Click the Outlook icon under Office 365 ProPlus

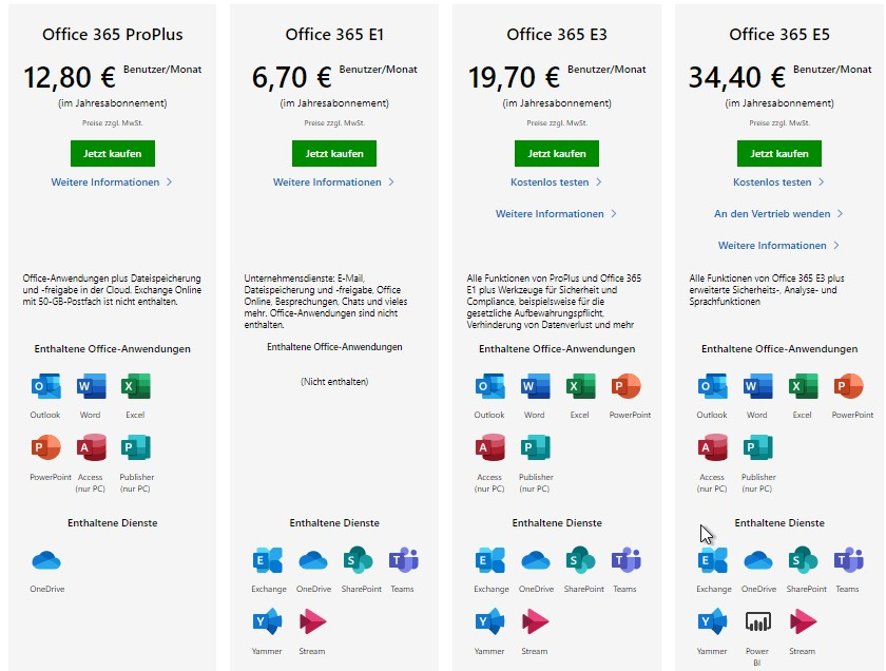[46, 386]
